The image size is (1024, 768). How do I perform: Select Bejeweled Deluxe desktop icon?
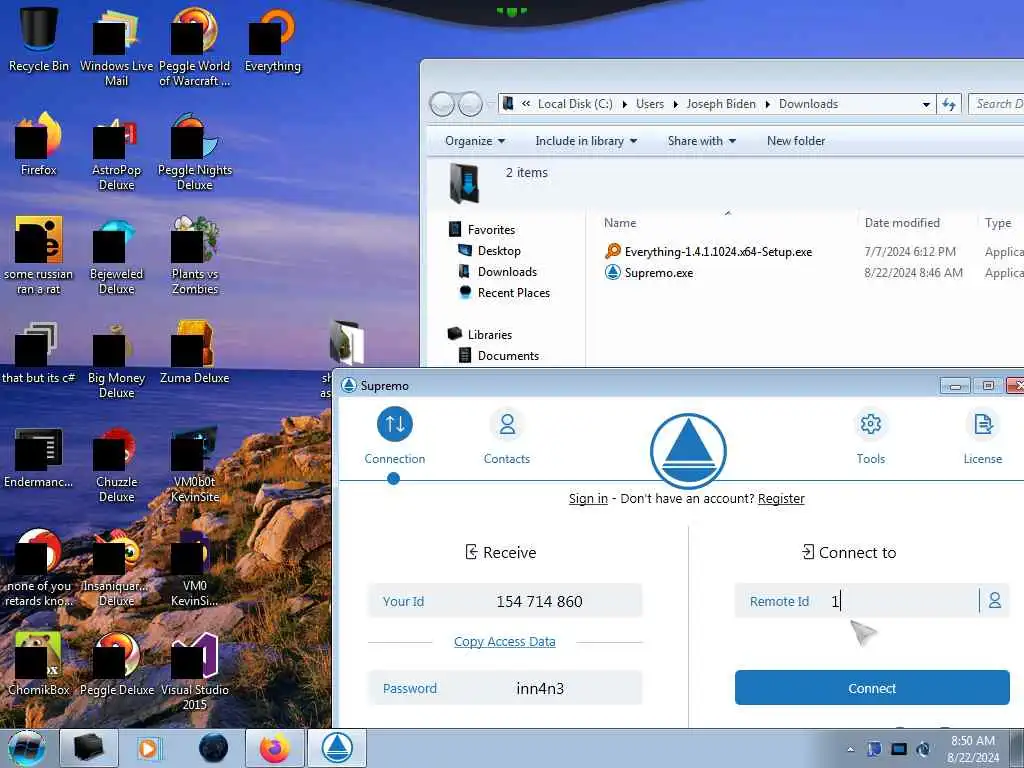[x=116, y=256]
